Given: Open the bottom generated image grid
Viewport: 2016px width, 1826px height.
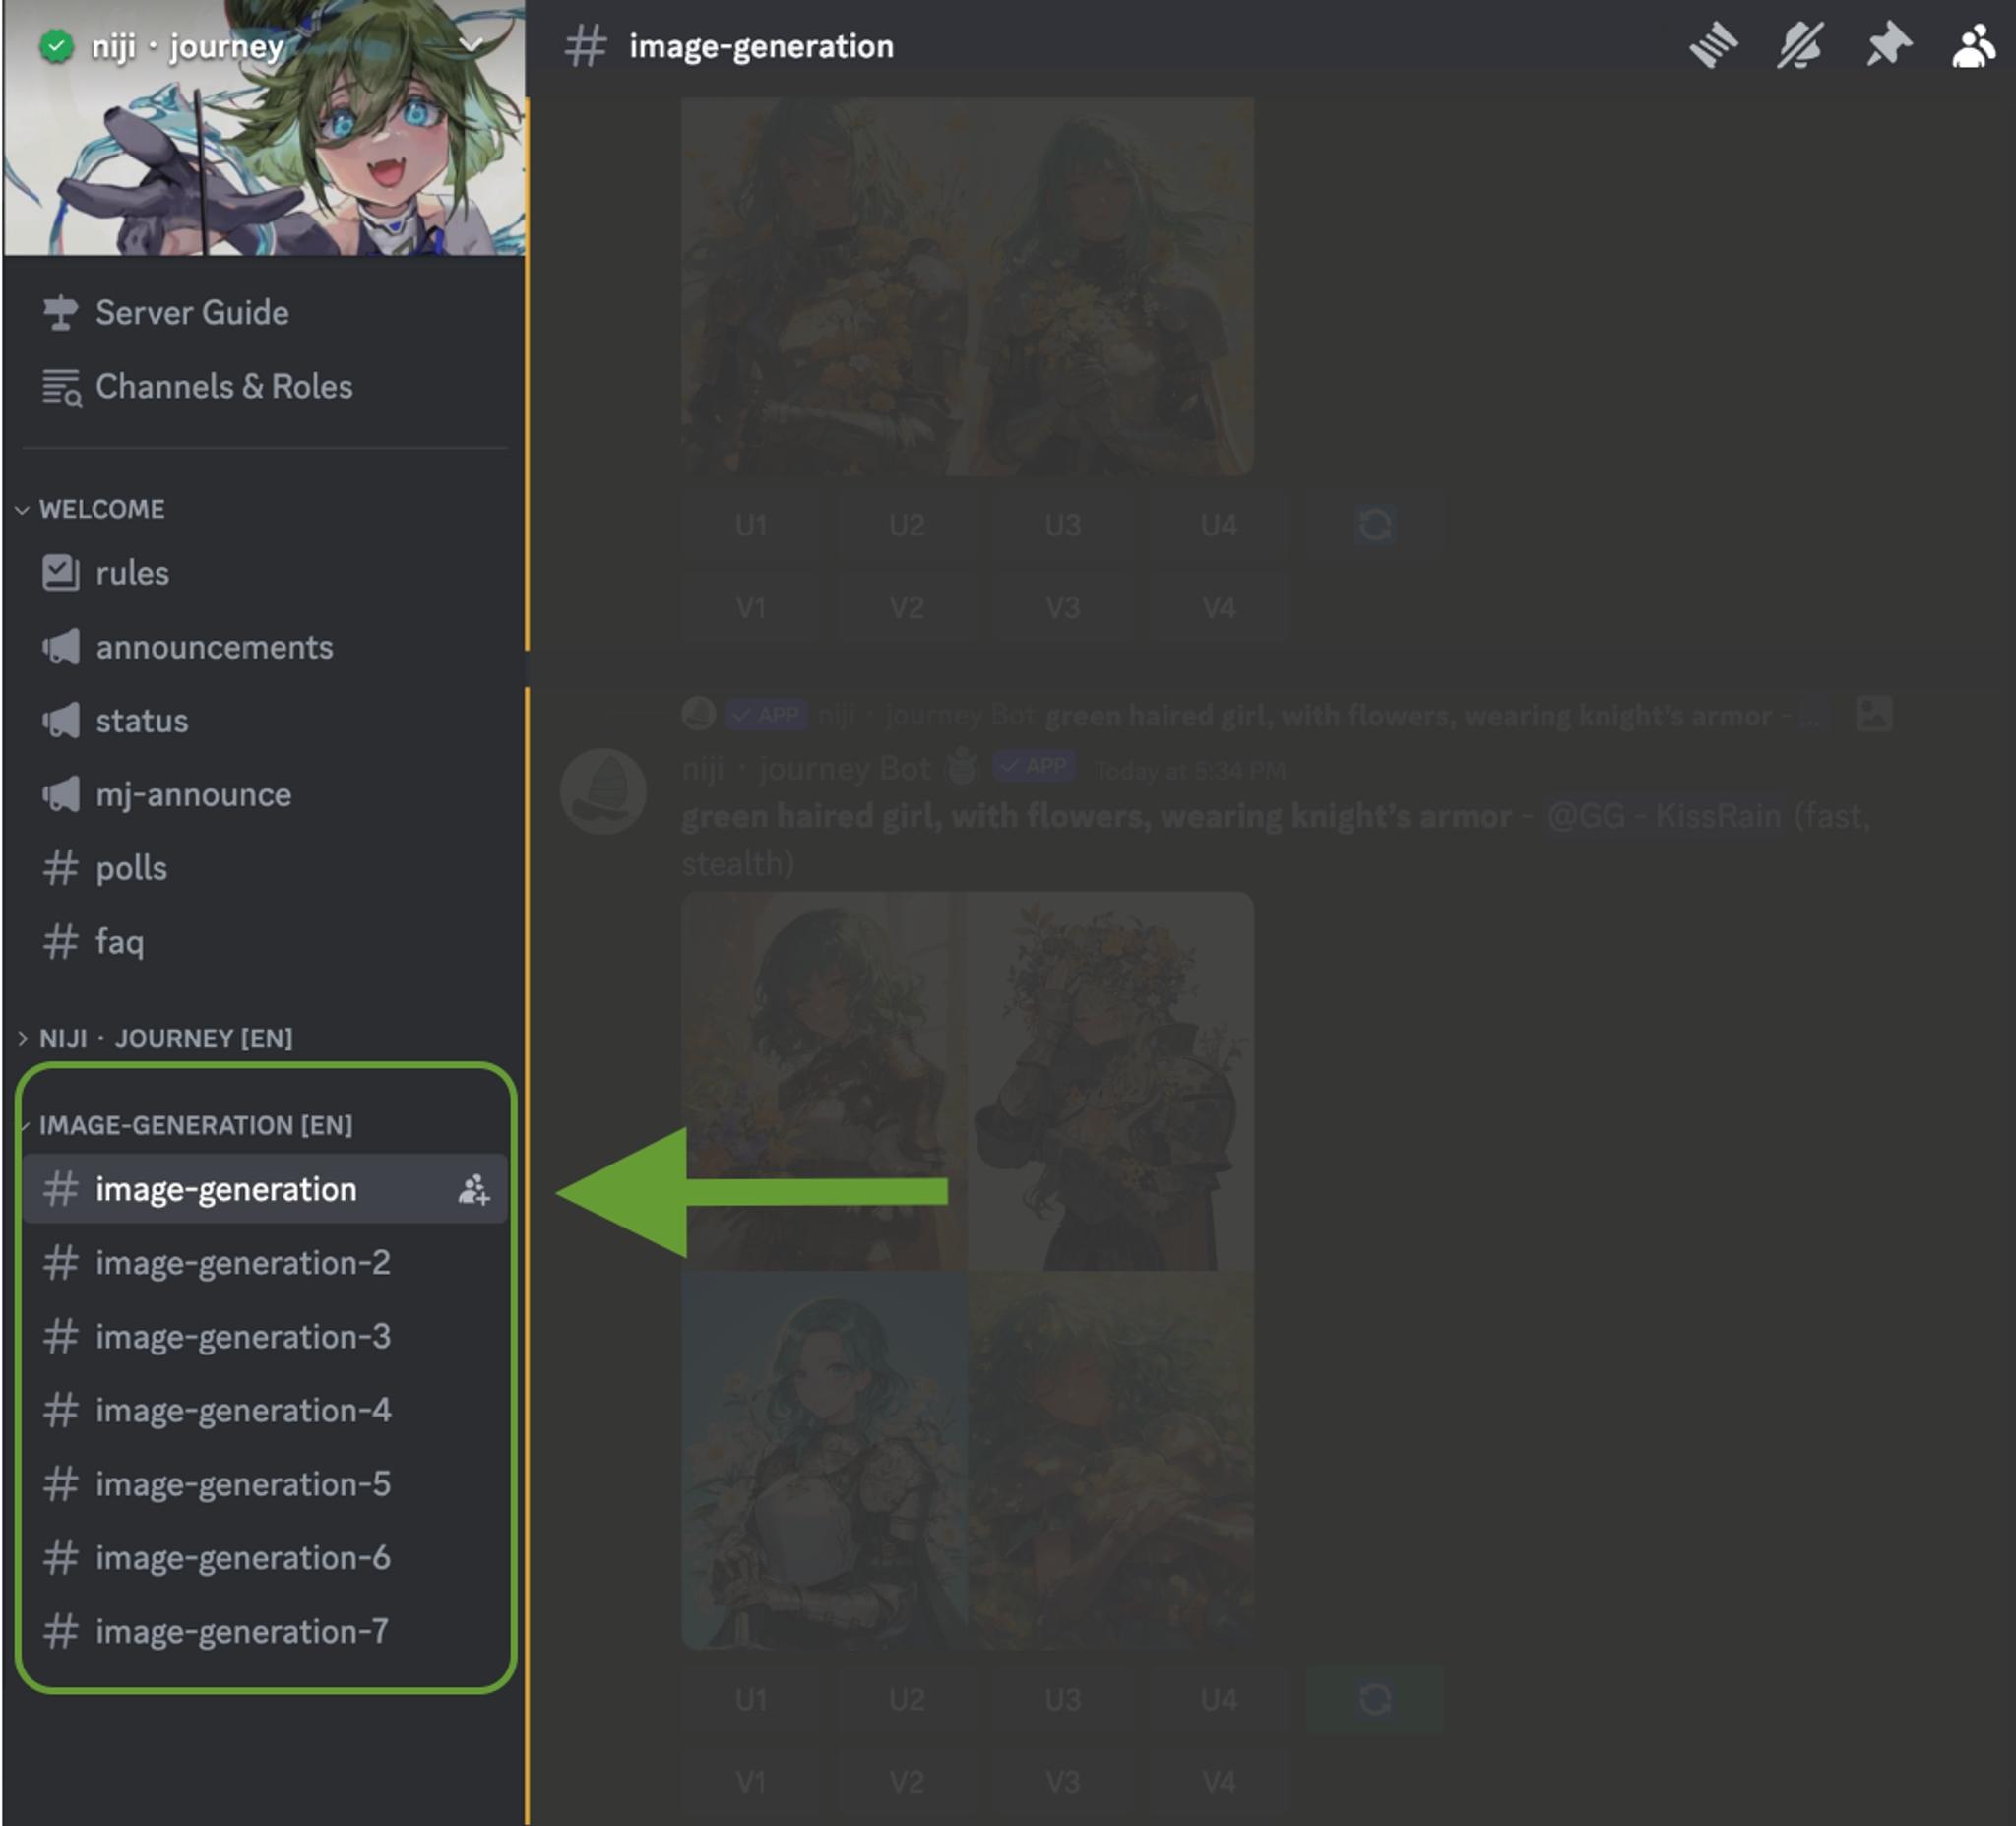Looking at the screenshot, I should coord(968,1270).
